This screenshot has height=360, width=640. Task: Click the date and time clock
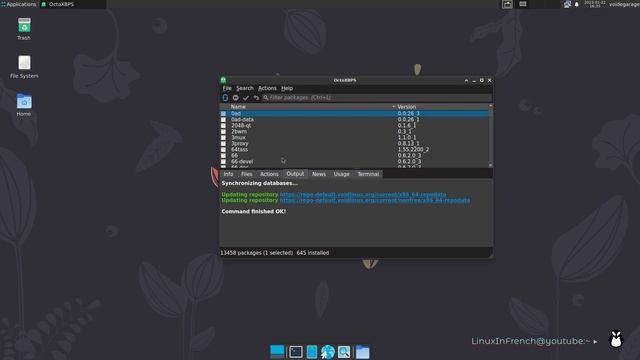594,4
